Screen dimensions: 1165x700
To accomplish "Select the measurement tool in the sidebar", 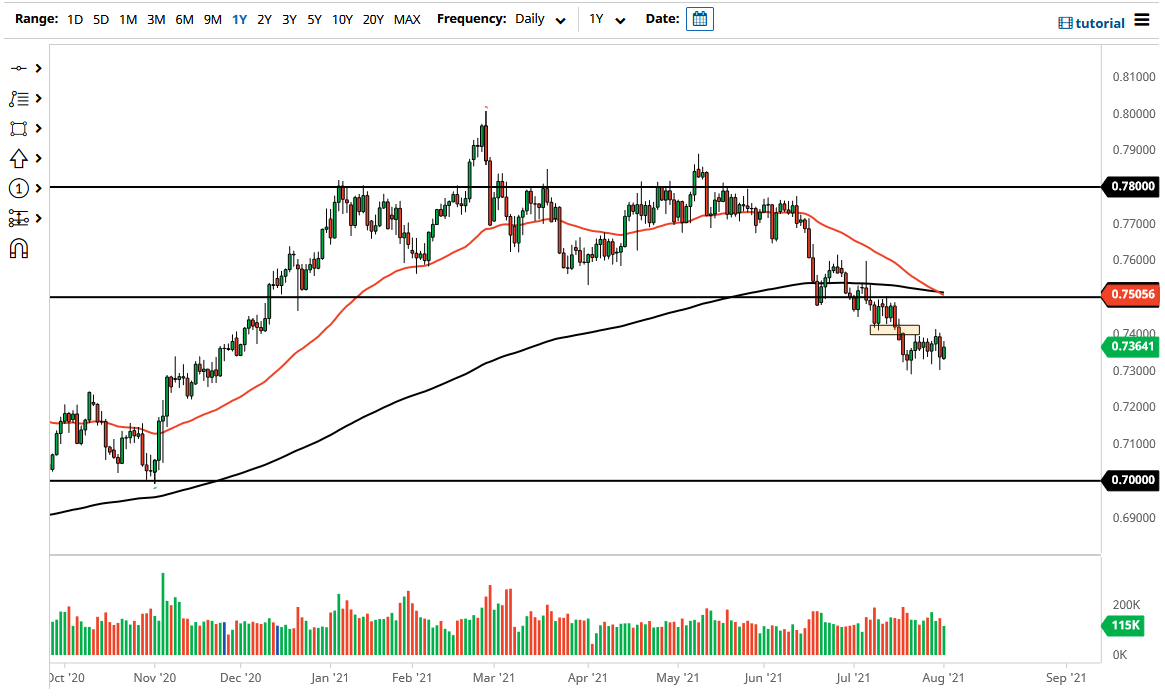I will point(17,218).
